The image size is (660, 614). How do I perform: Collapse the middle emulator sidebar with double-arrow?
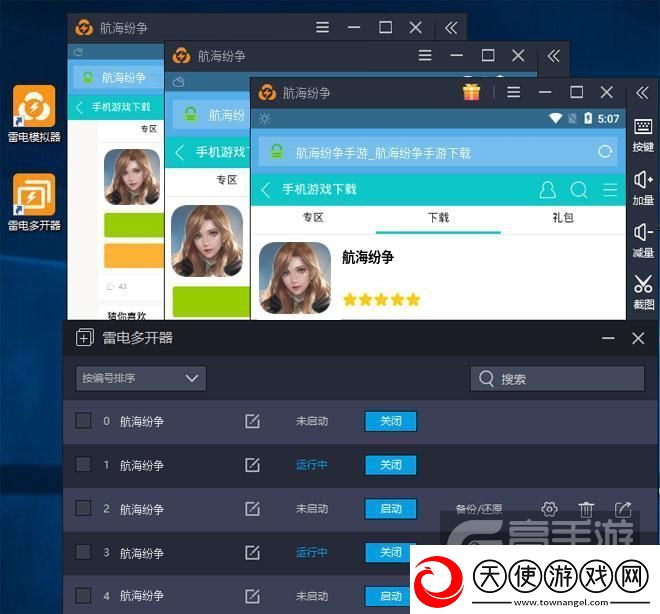pyautogui.click(x=553, y=55)
